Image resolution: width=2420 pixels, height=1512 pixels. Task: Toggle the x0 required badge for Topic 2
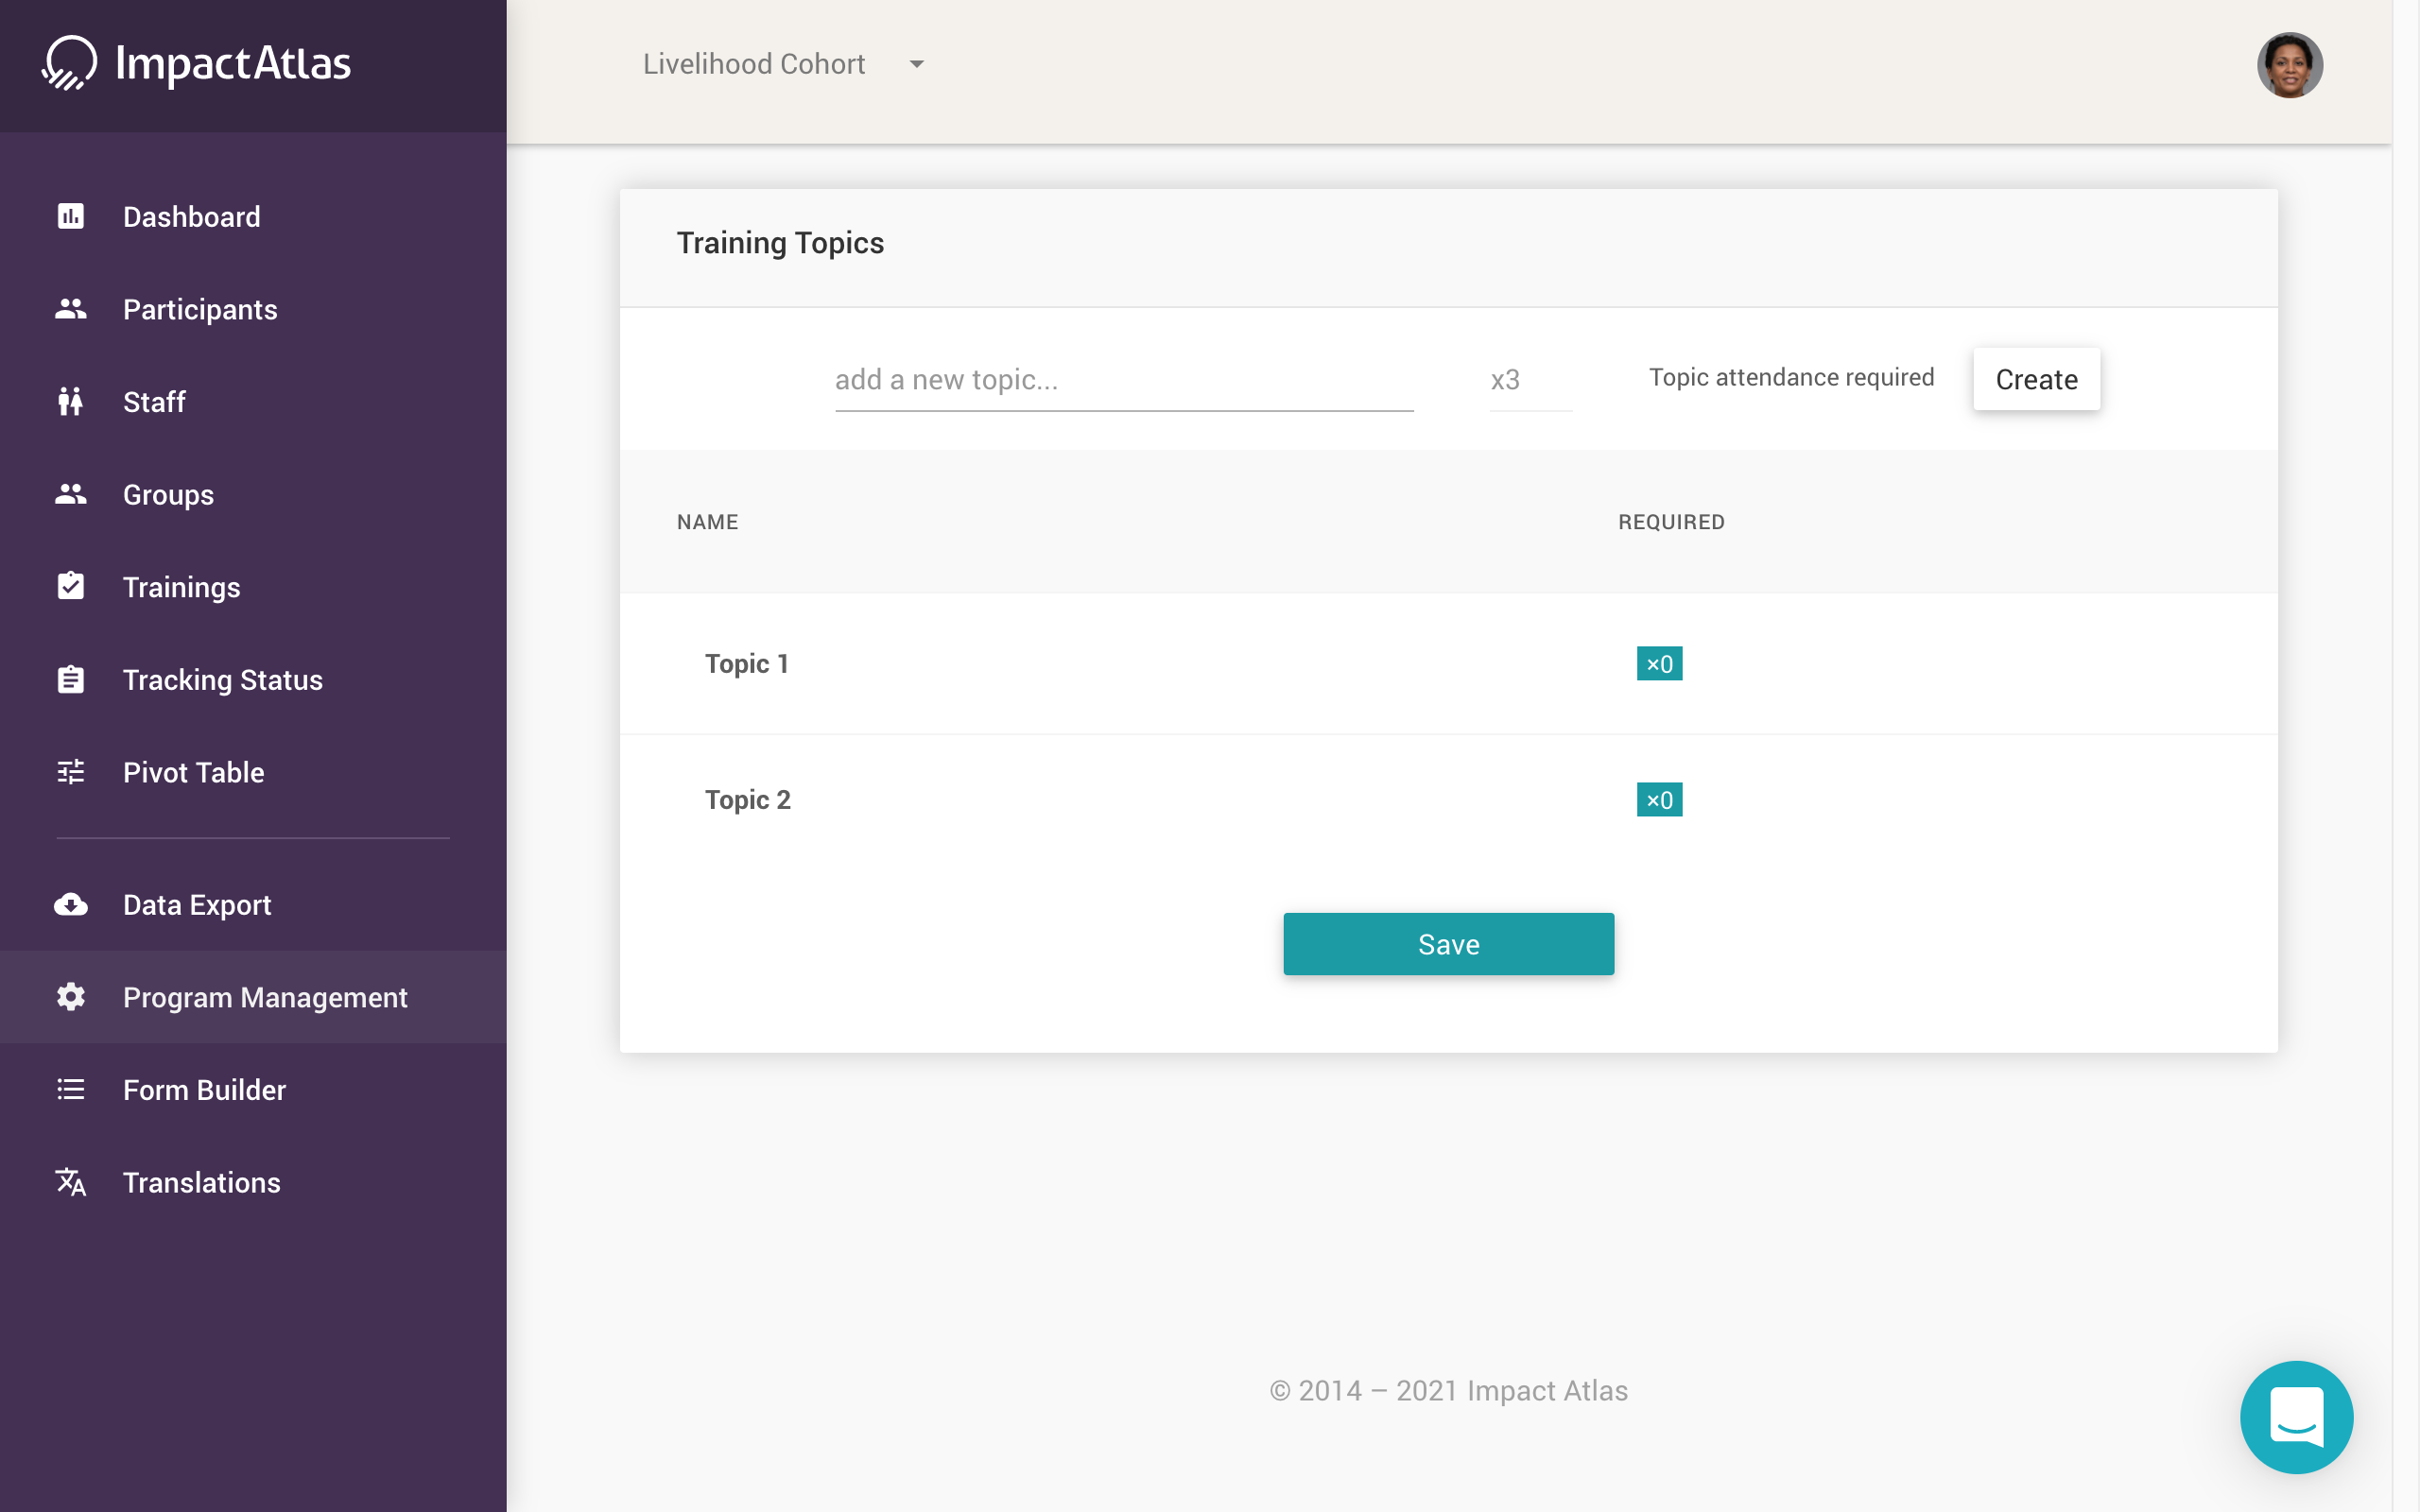[x=1659, y=800]
